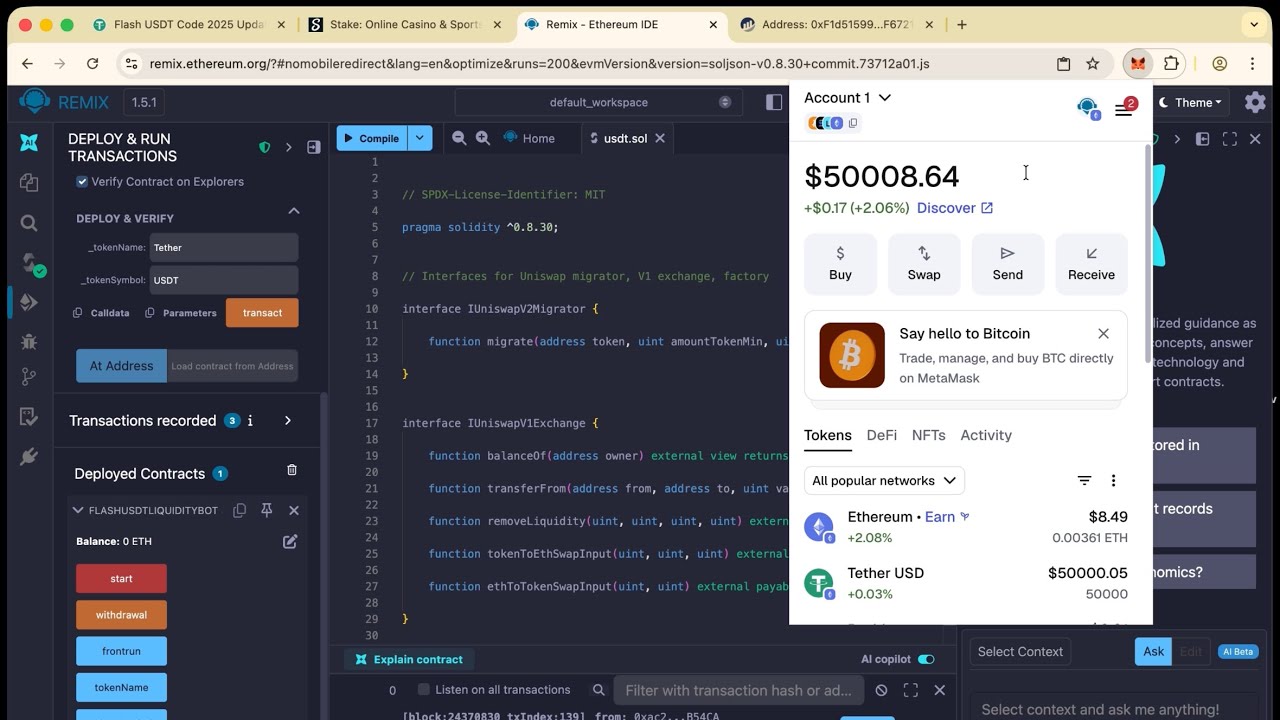Open the token list filter icon
This screenshot has height=720, width=1280.
(x=1084, y=481)
